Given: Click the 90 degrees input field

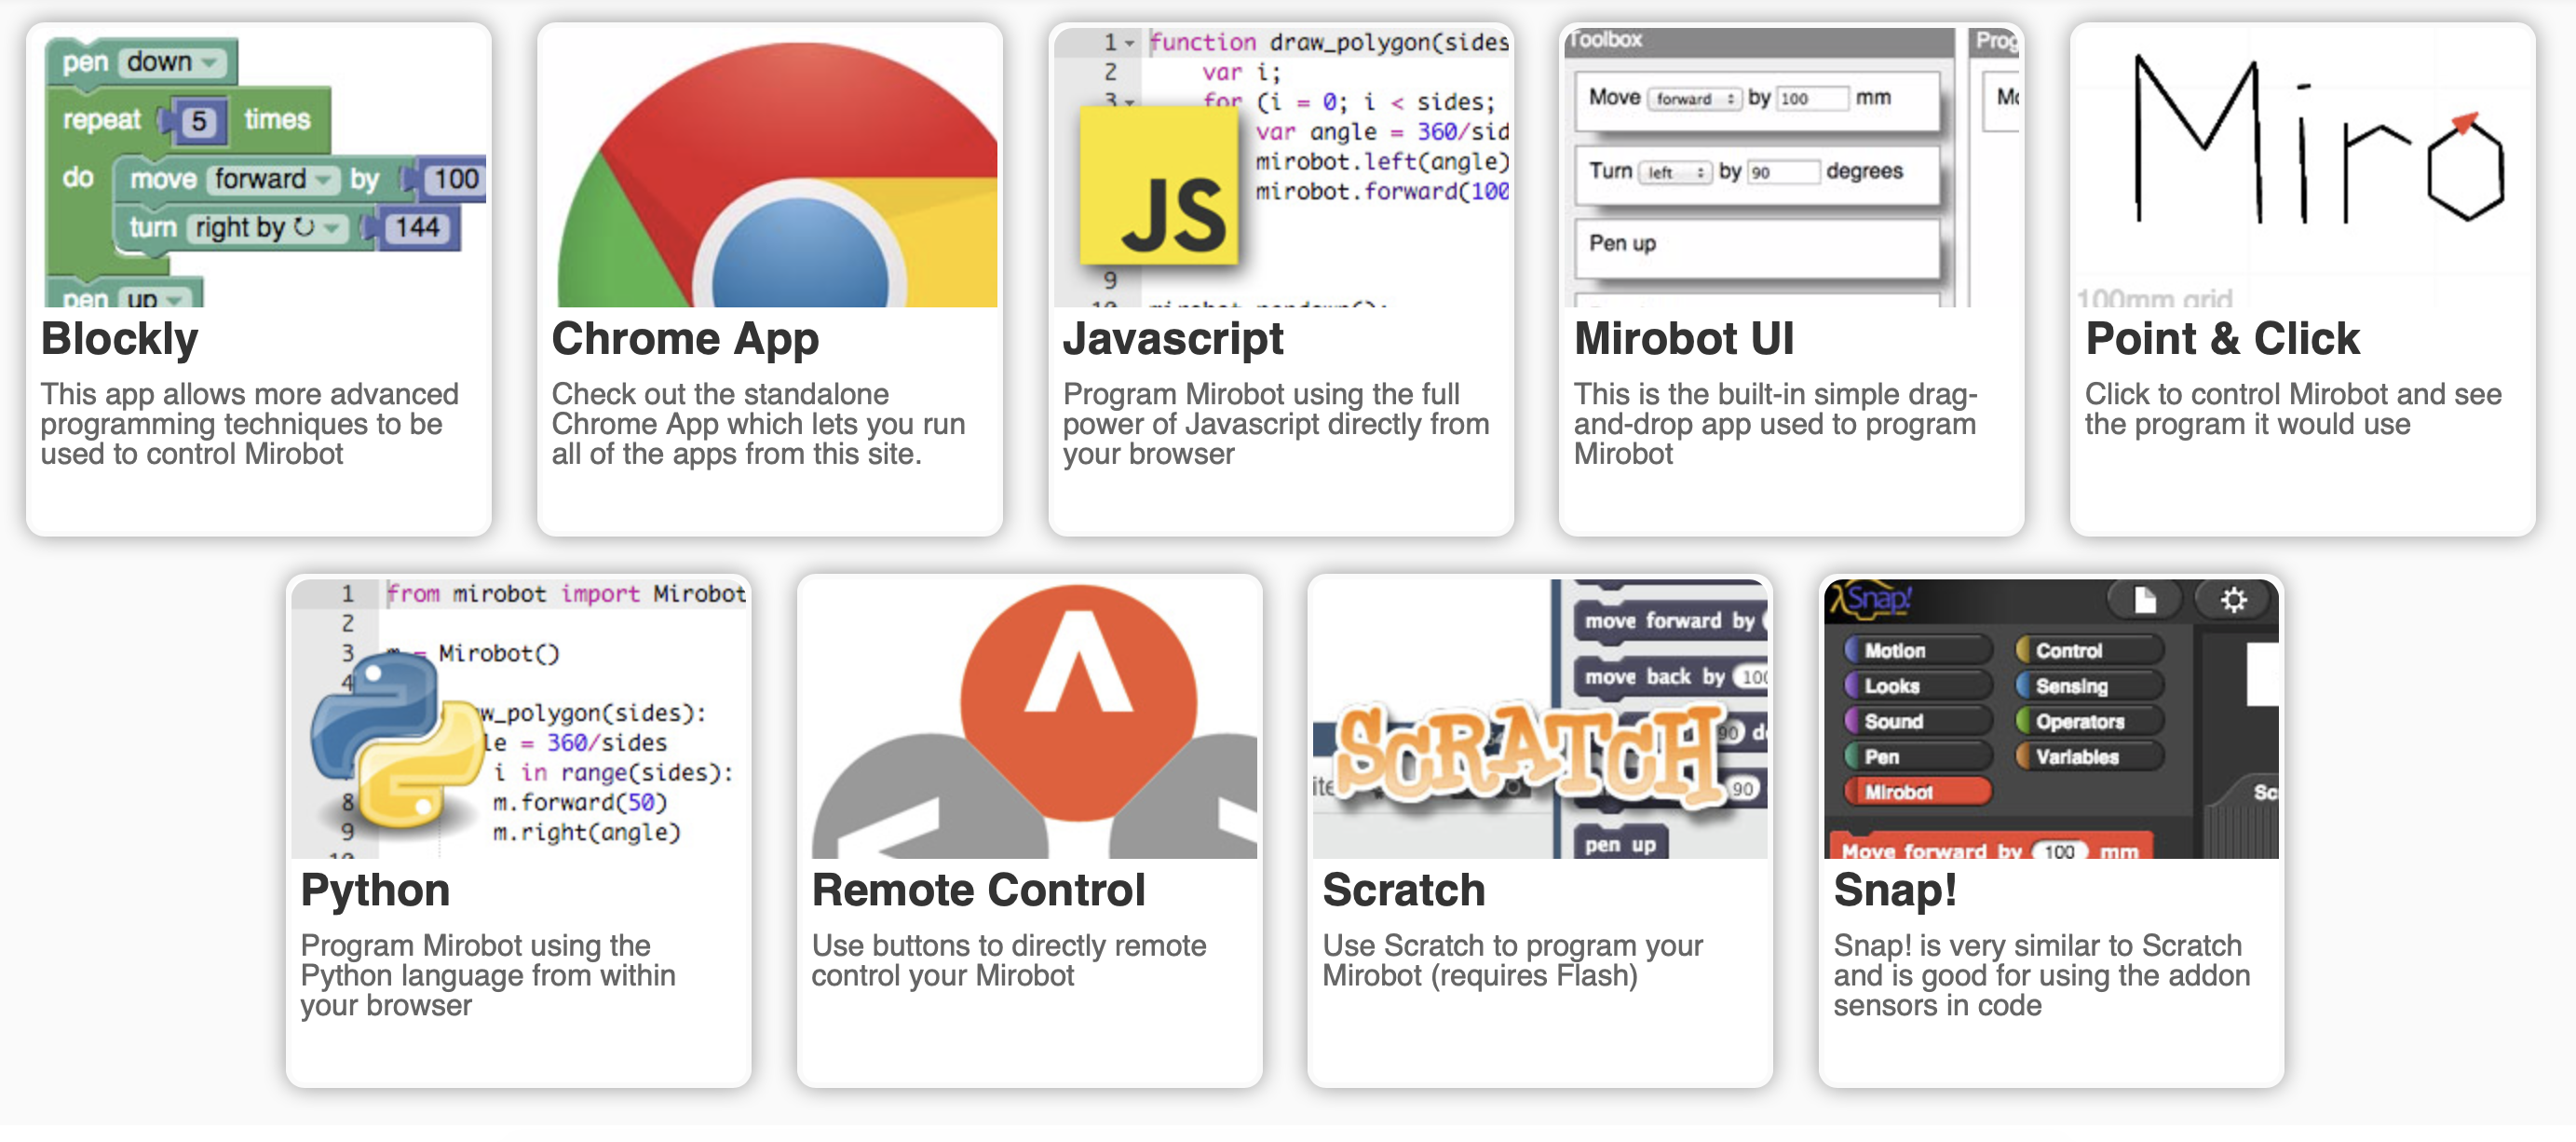Looking at the screenshot, I should 1783,172.
